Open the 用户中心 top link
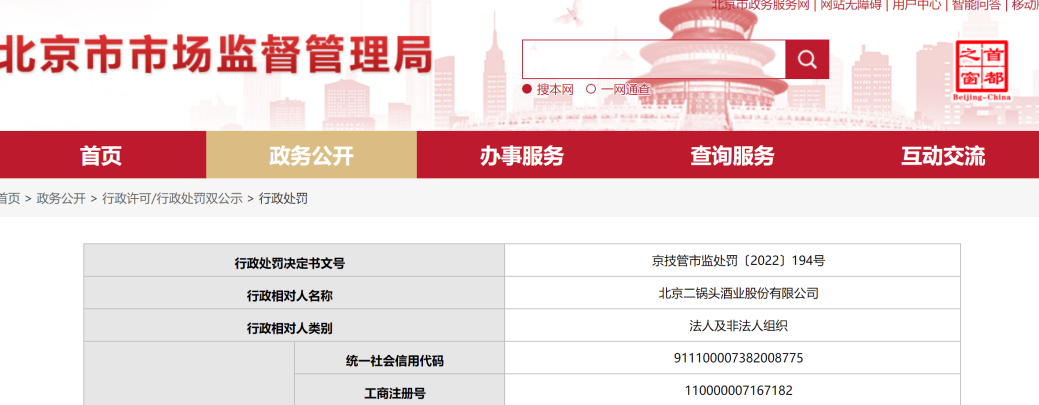 pos(916,5)
